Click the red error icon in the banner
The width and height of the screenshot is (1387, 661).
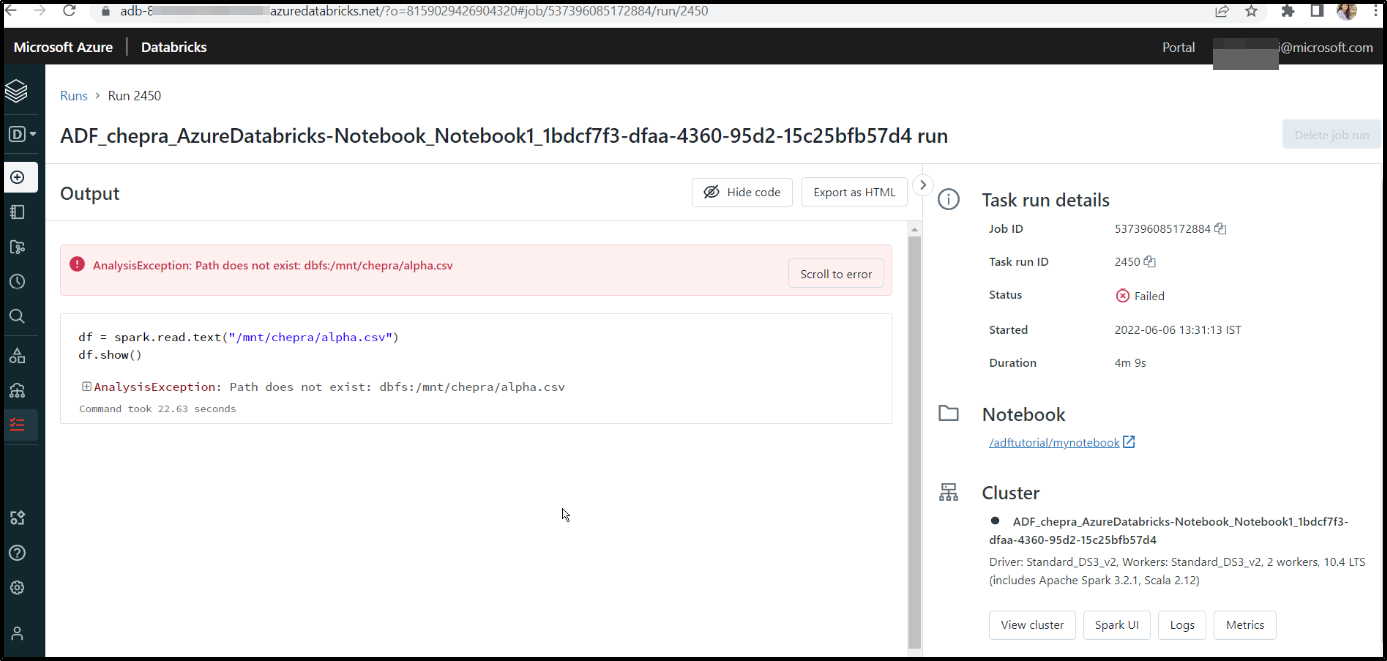[x=77, y=265]
